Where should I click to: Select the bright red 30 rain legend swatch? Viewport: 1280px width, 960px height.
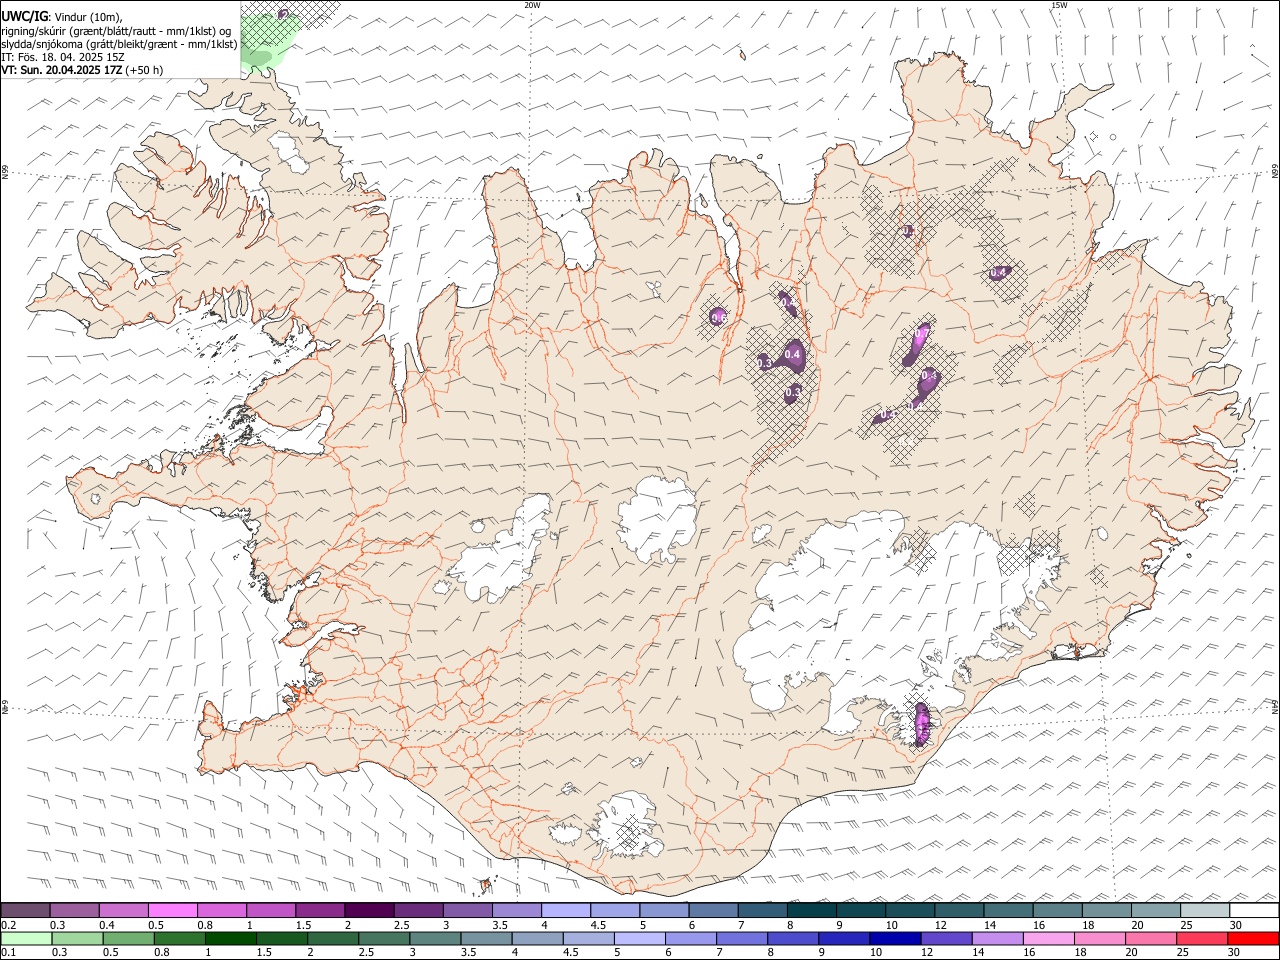(1254, 938)
